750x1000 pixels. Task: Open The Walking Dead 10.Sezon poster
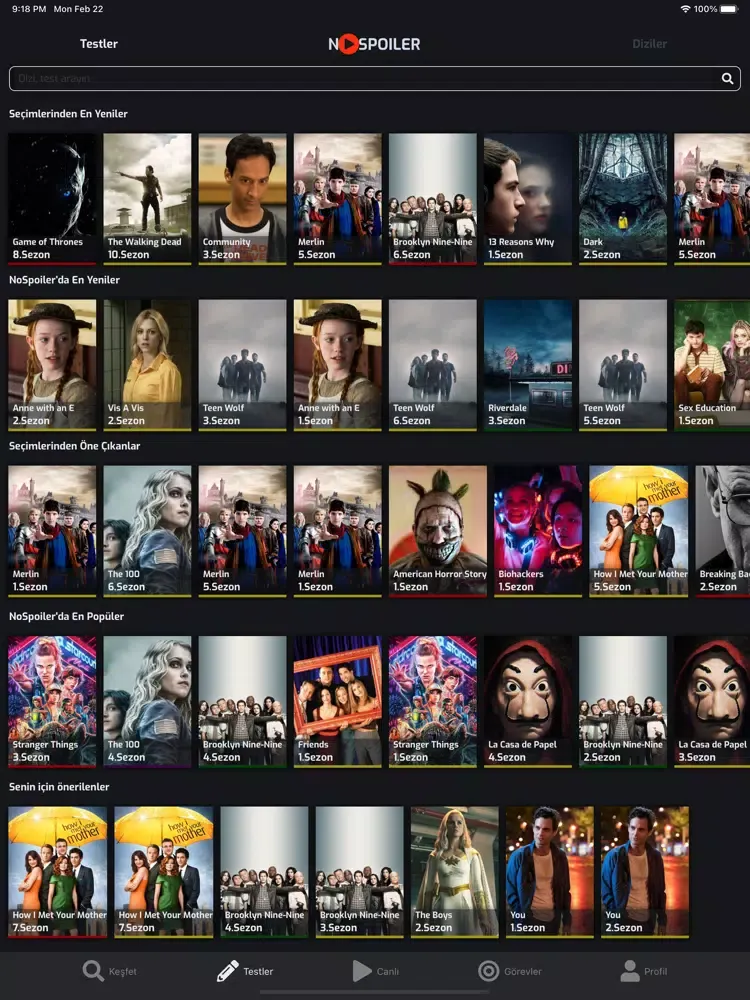tap(147, 198)
